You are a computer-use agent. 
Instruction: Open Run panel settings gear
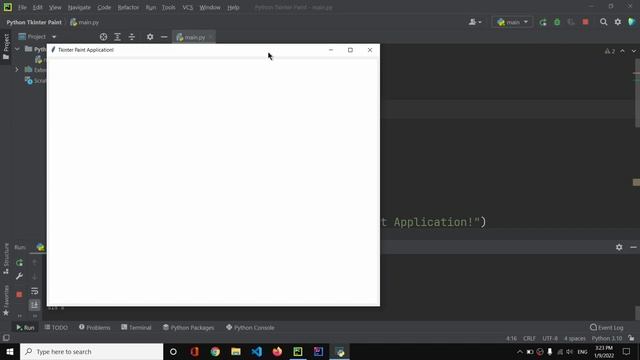coord(619,247)
